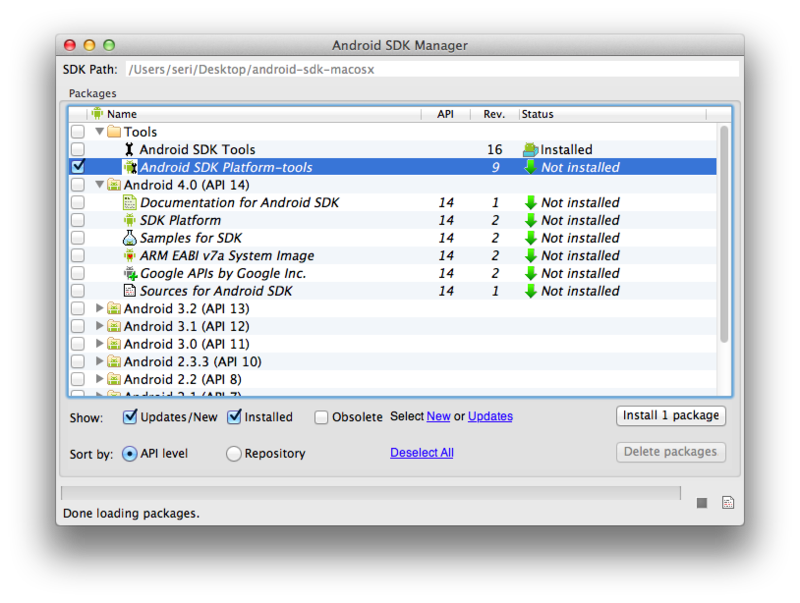
Task: Click the packages list vertical scrollbar
Action: tap(723, 235)
